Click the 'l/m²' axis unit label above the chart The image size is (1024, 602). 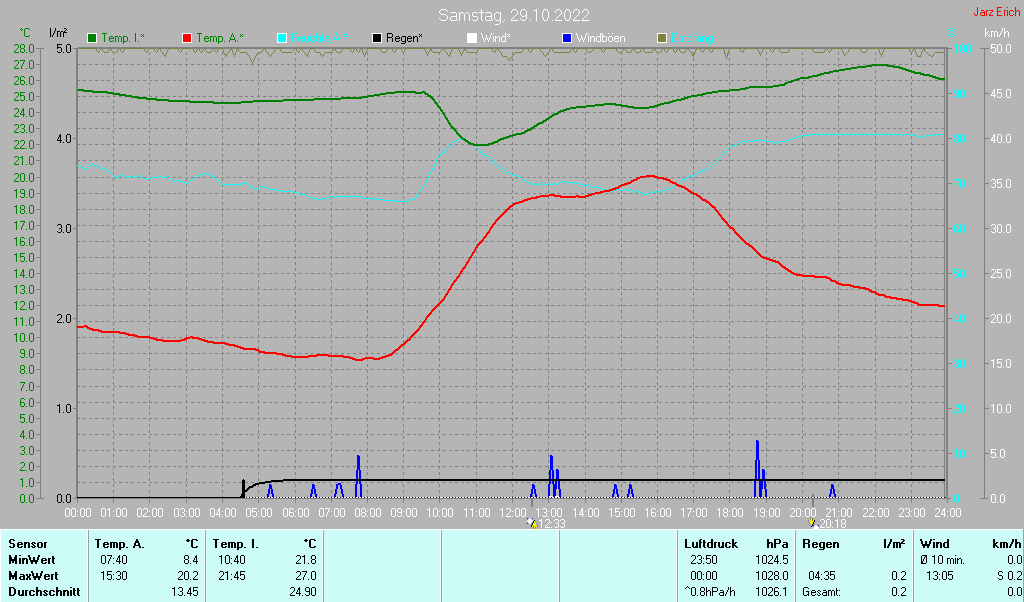click(x=58, y=33)
